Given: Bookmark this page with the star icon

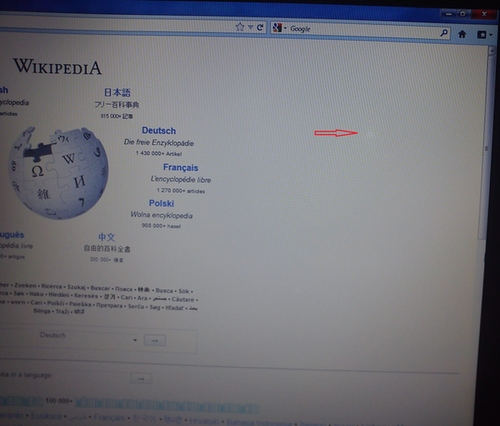Looking at the screenshot, I should point(240,27).
